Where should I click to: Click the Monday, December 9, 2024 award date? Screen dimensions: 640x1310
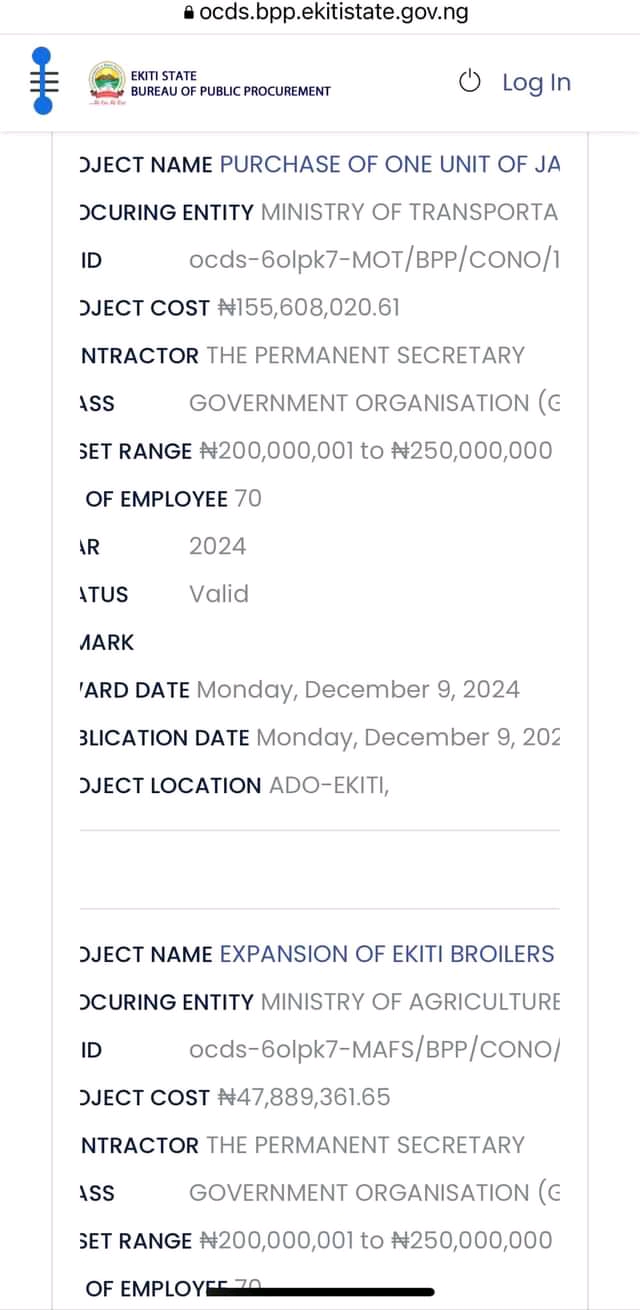pos(358,690)
